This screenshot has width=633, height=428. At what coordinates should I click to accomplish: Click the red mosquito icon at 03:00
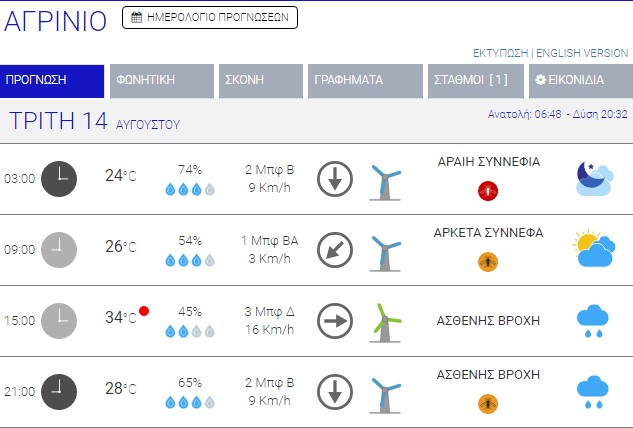488,189
